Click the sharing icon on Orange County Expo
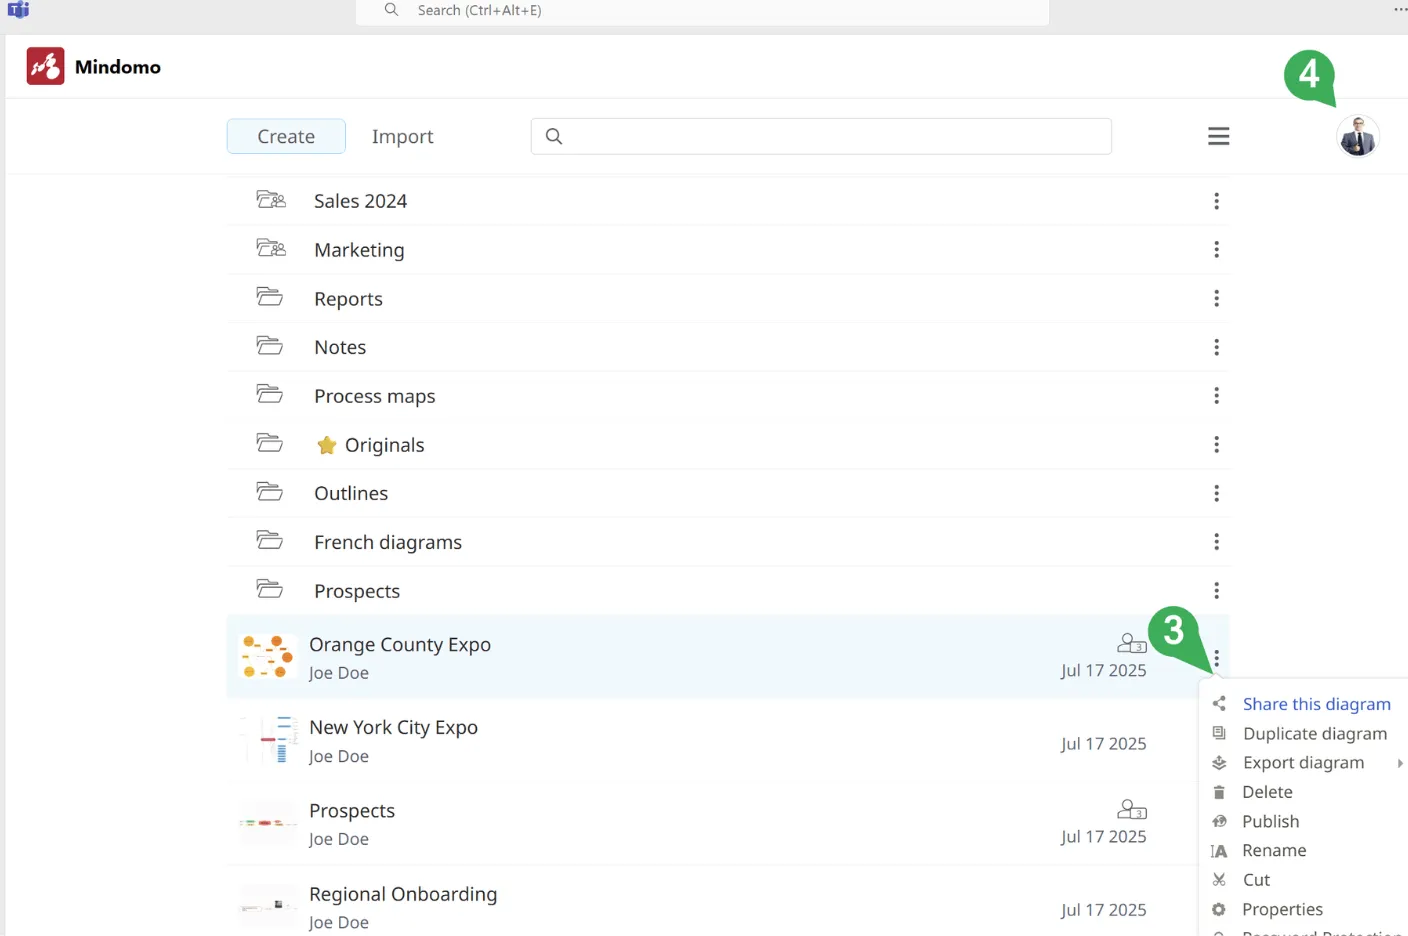The image size is (1408, 936). [x=1131, y=643]
